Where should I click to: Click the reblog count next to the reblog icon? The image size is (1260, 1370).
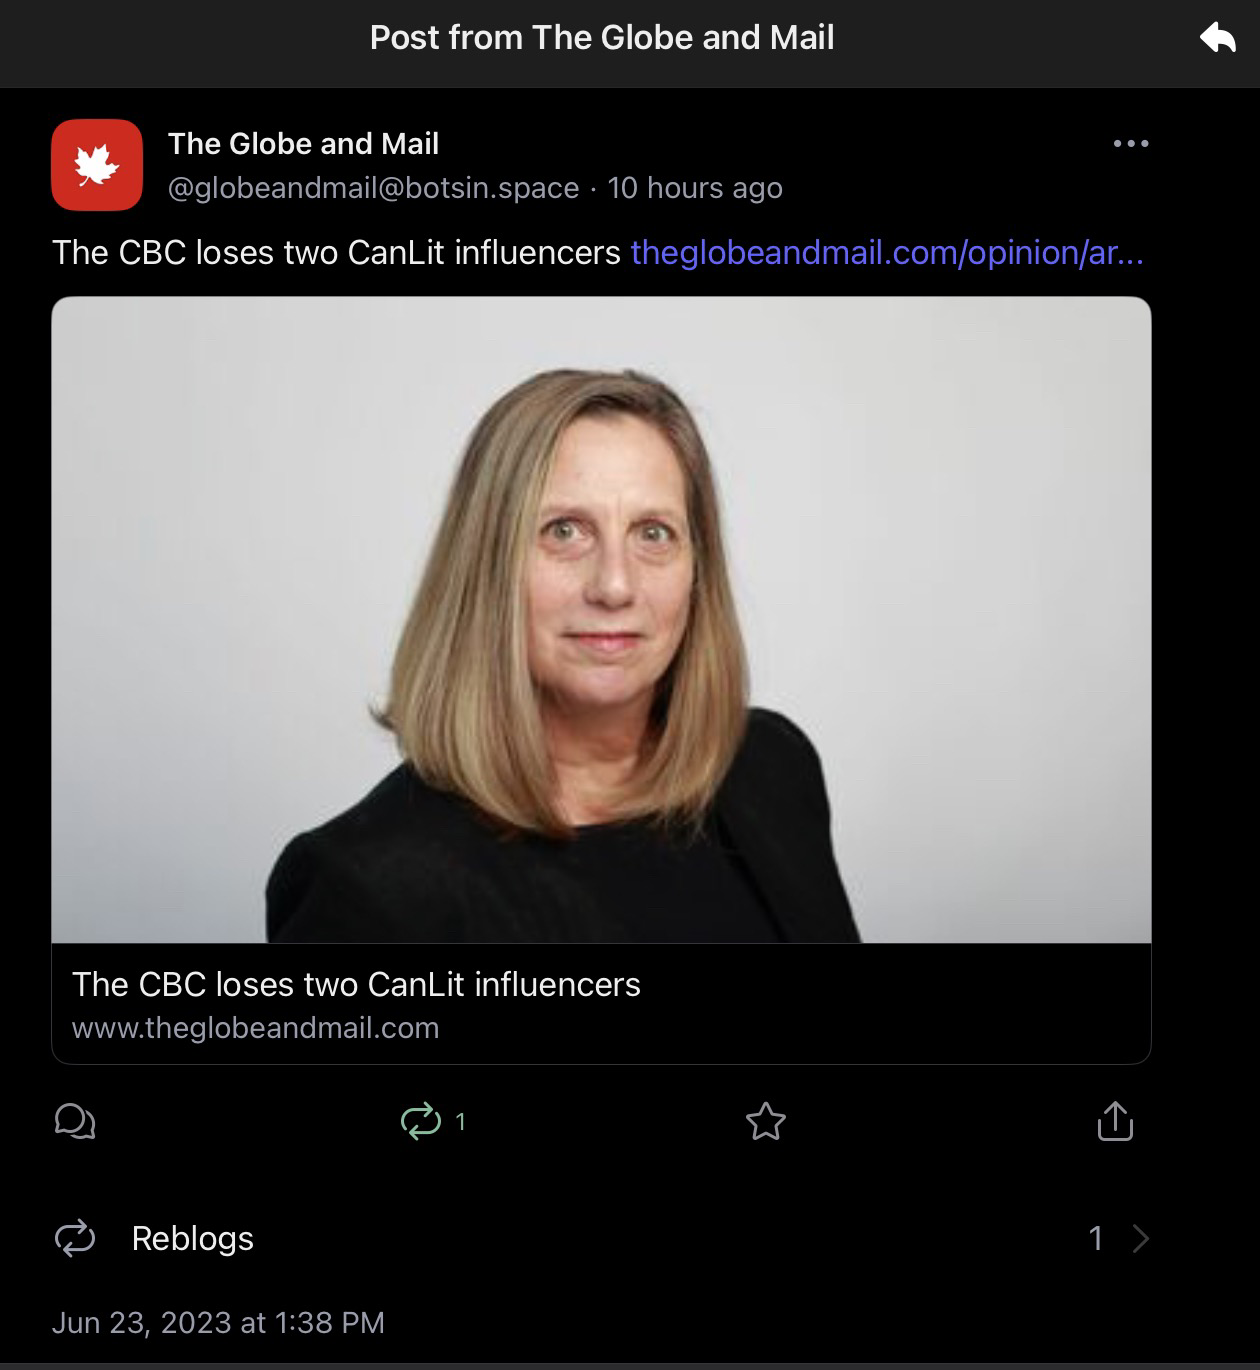pos(460,1122)
